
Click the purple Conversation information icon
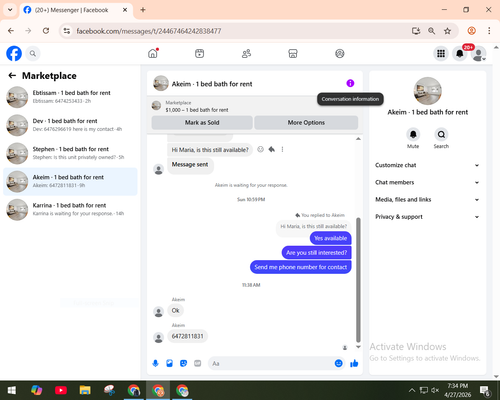click(x=350, y=83)
